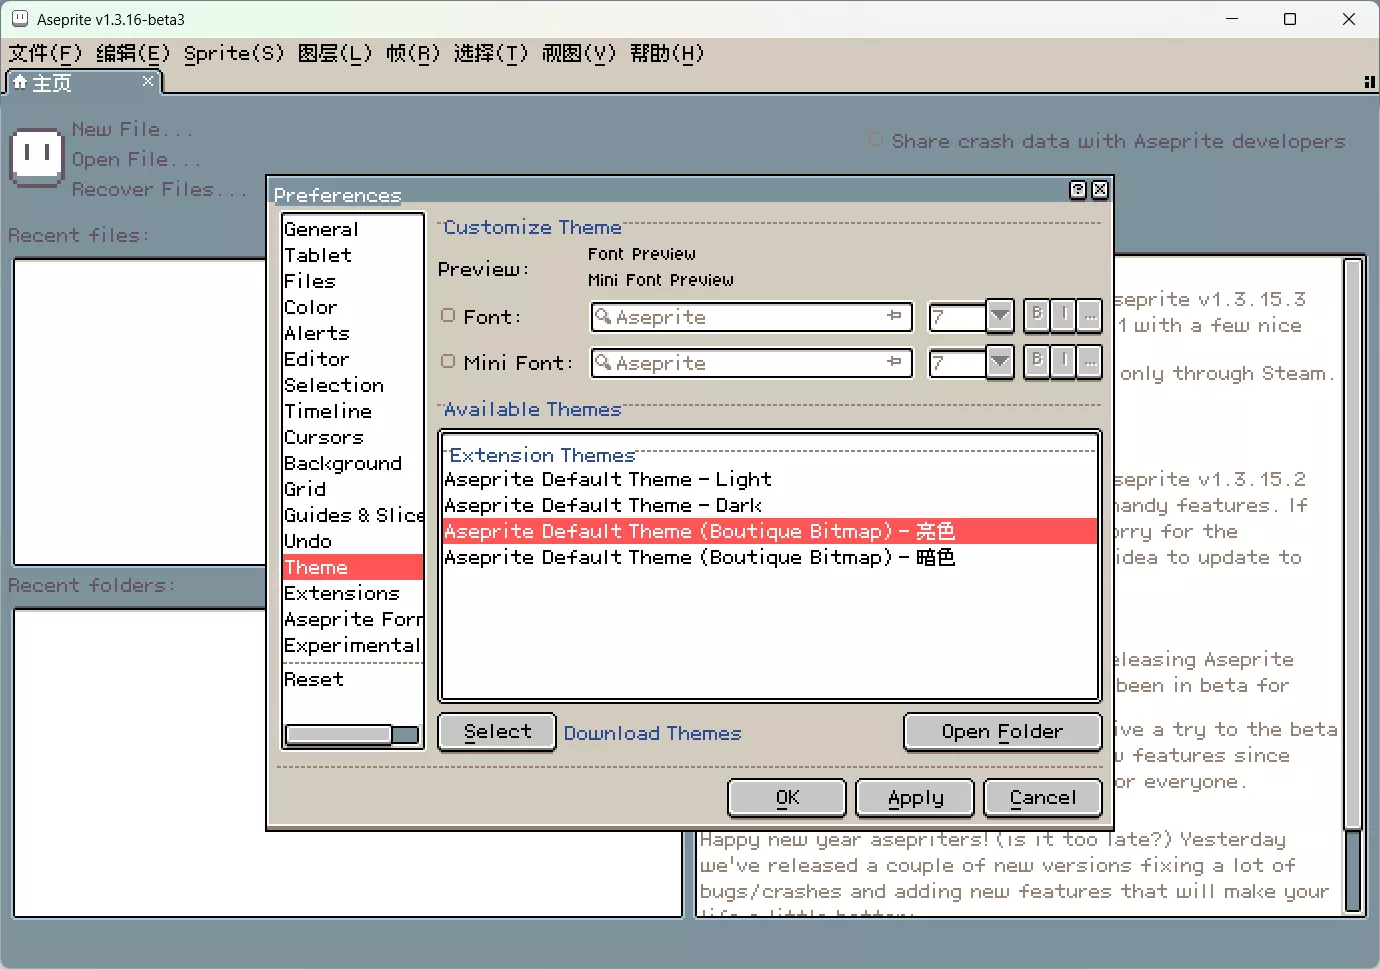The height and width of the screenshot is (969, 1380).
Task: Click the Italic button in Mini Font row
Action: [1064, 362]
